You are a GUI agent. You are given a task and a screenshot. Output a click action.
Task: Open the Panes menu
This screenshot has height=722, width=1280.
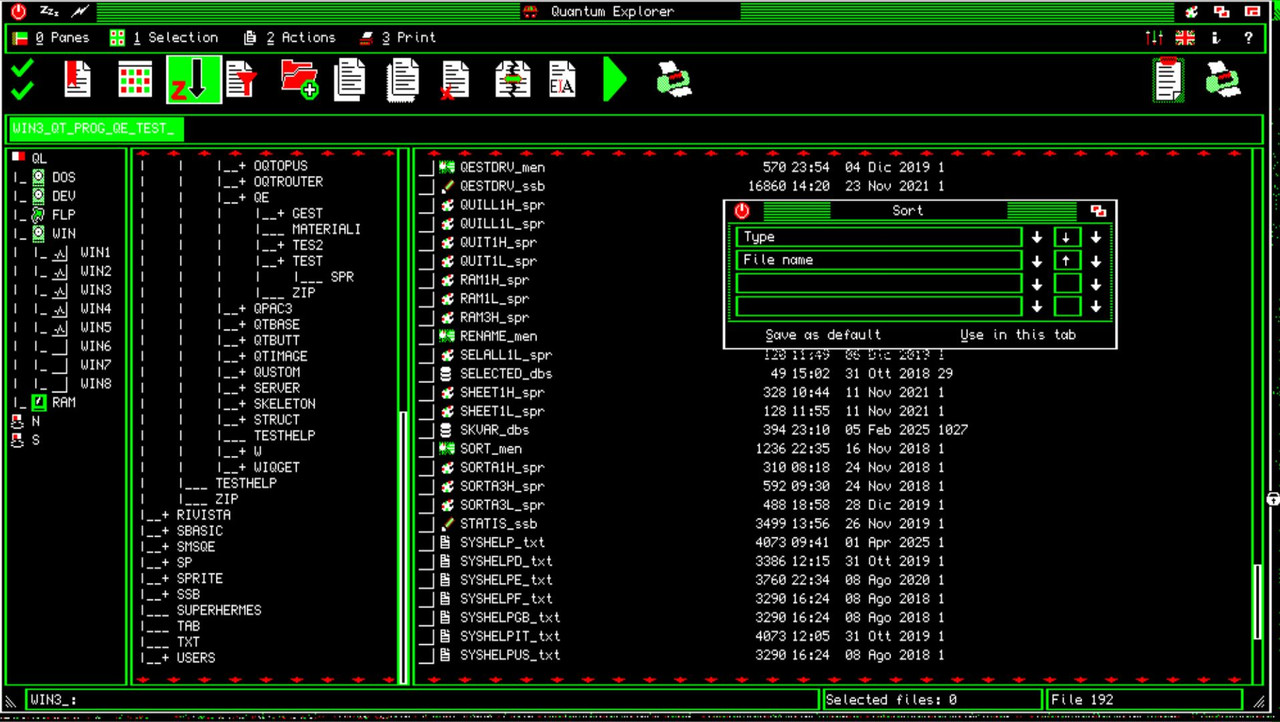[52, 38]
